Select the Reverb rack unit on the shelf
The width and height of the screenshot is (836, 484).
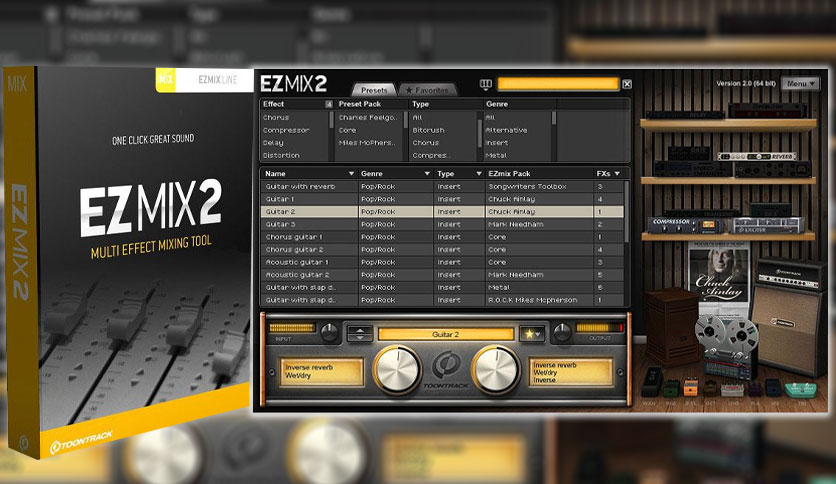pyautogui.click(x=757, y=156)
